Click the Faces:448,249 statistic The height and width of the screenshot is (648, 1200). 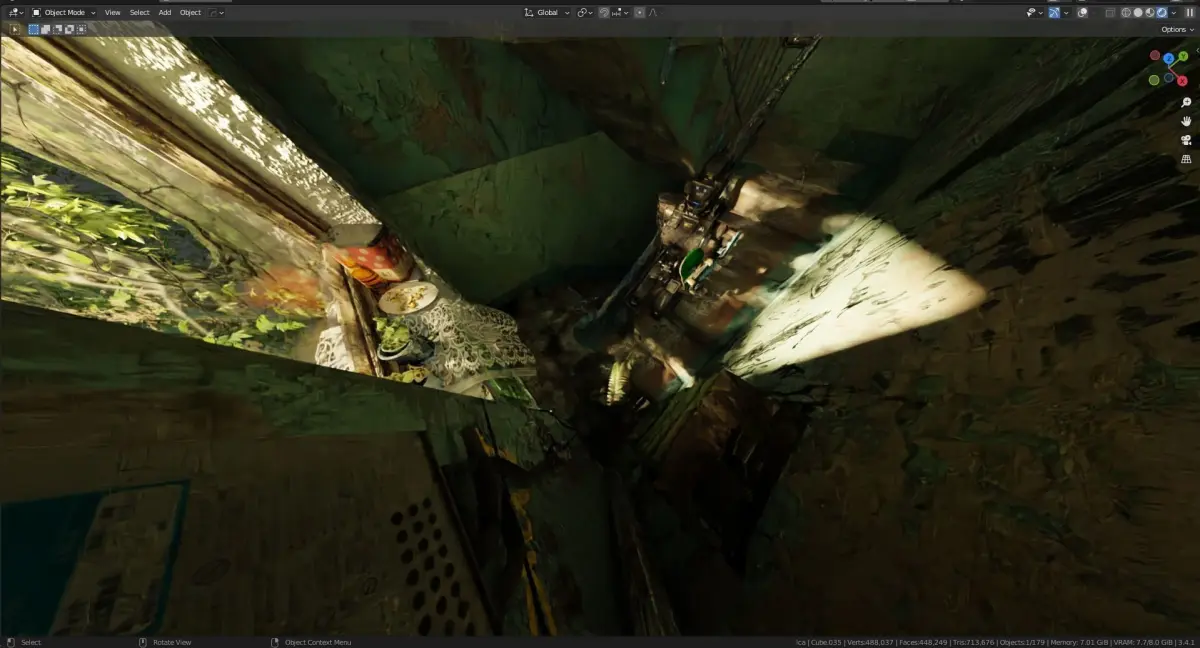(925, 642)
